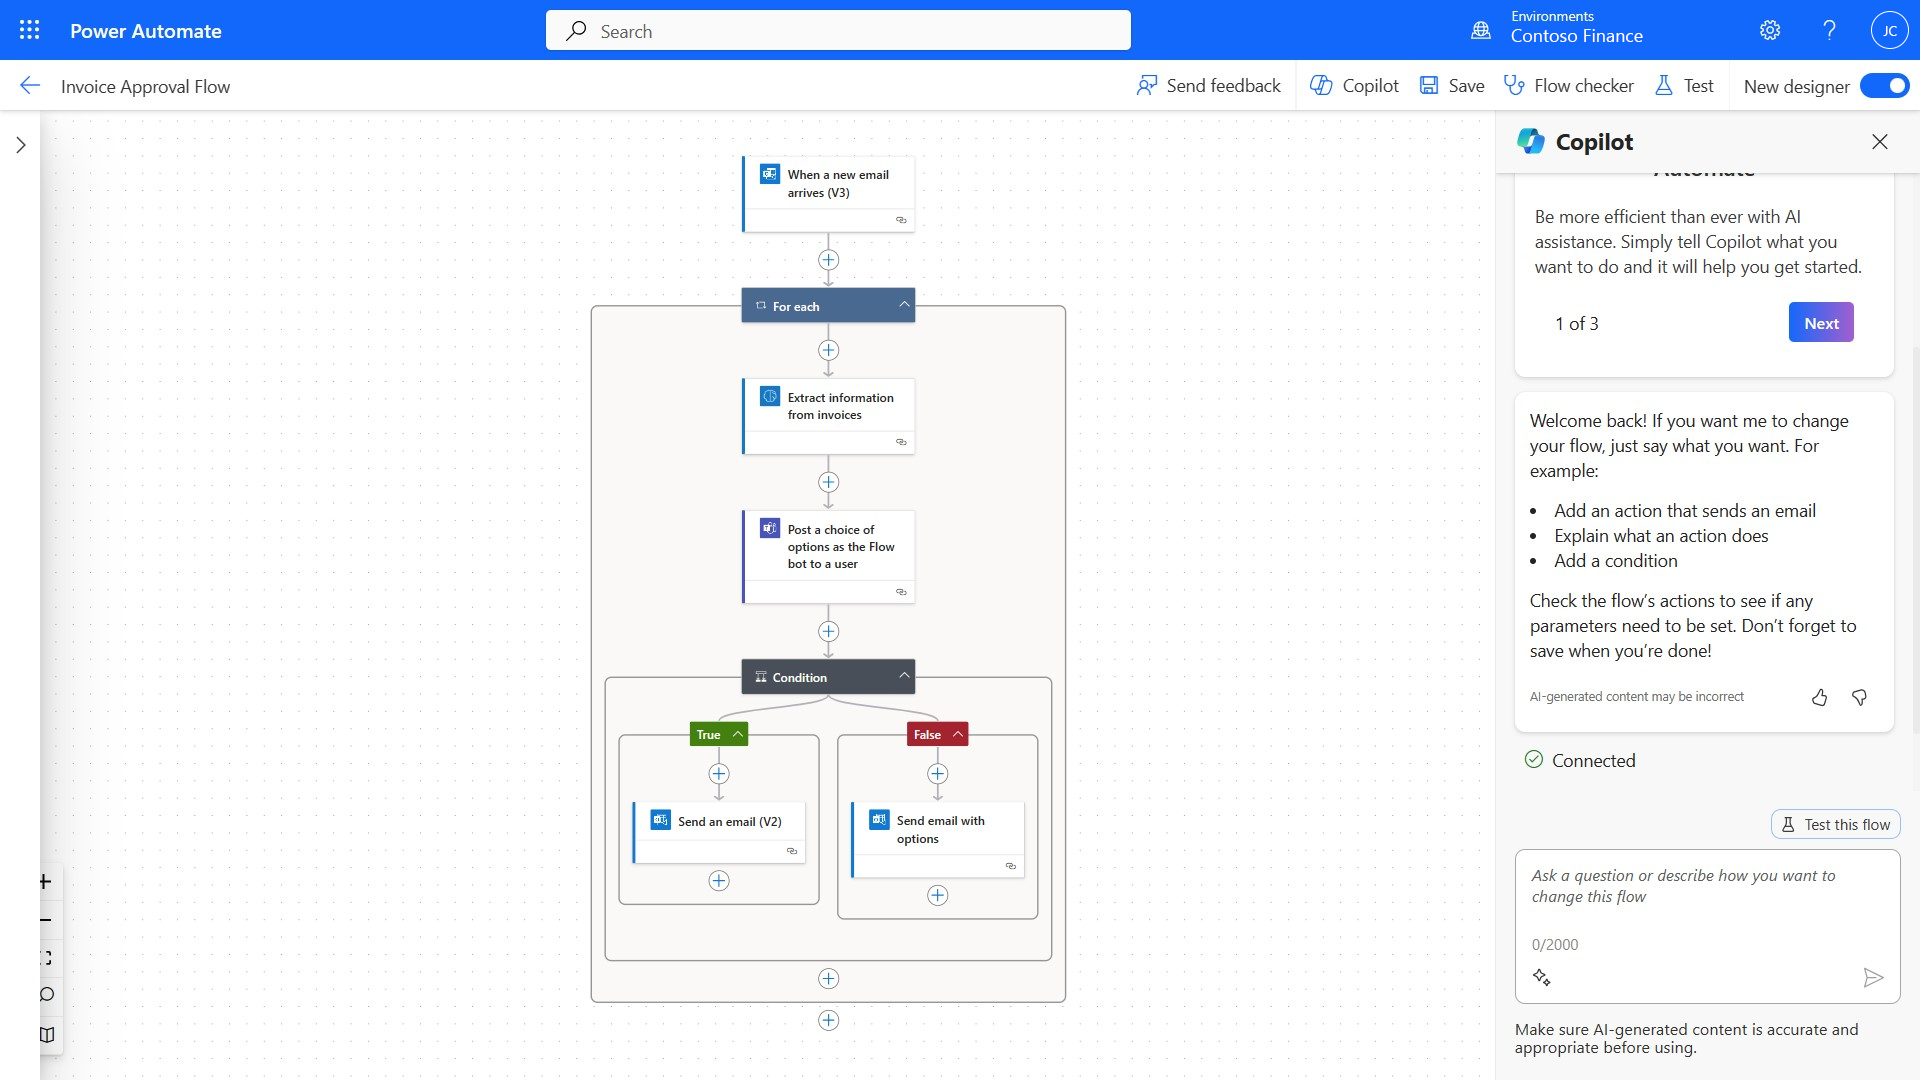Select the zoom out tool on canvas

44,919
